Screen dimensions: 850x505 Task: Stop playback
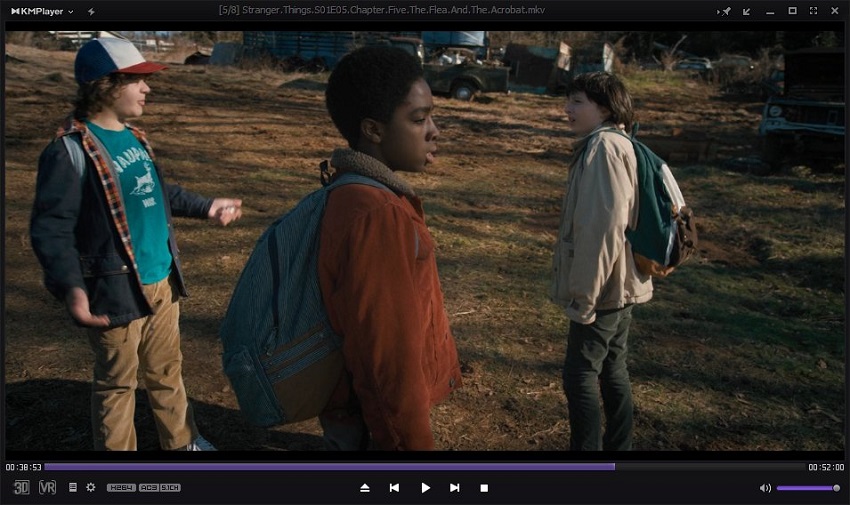[x=484, y=487]
